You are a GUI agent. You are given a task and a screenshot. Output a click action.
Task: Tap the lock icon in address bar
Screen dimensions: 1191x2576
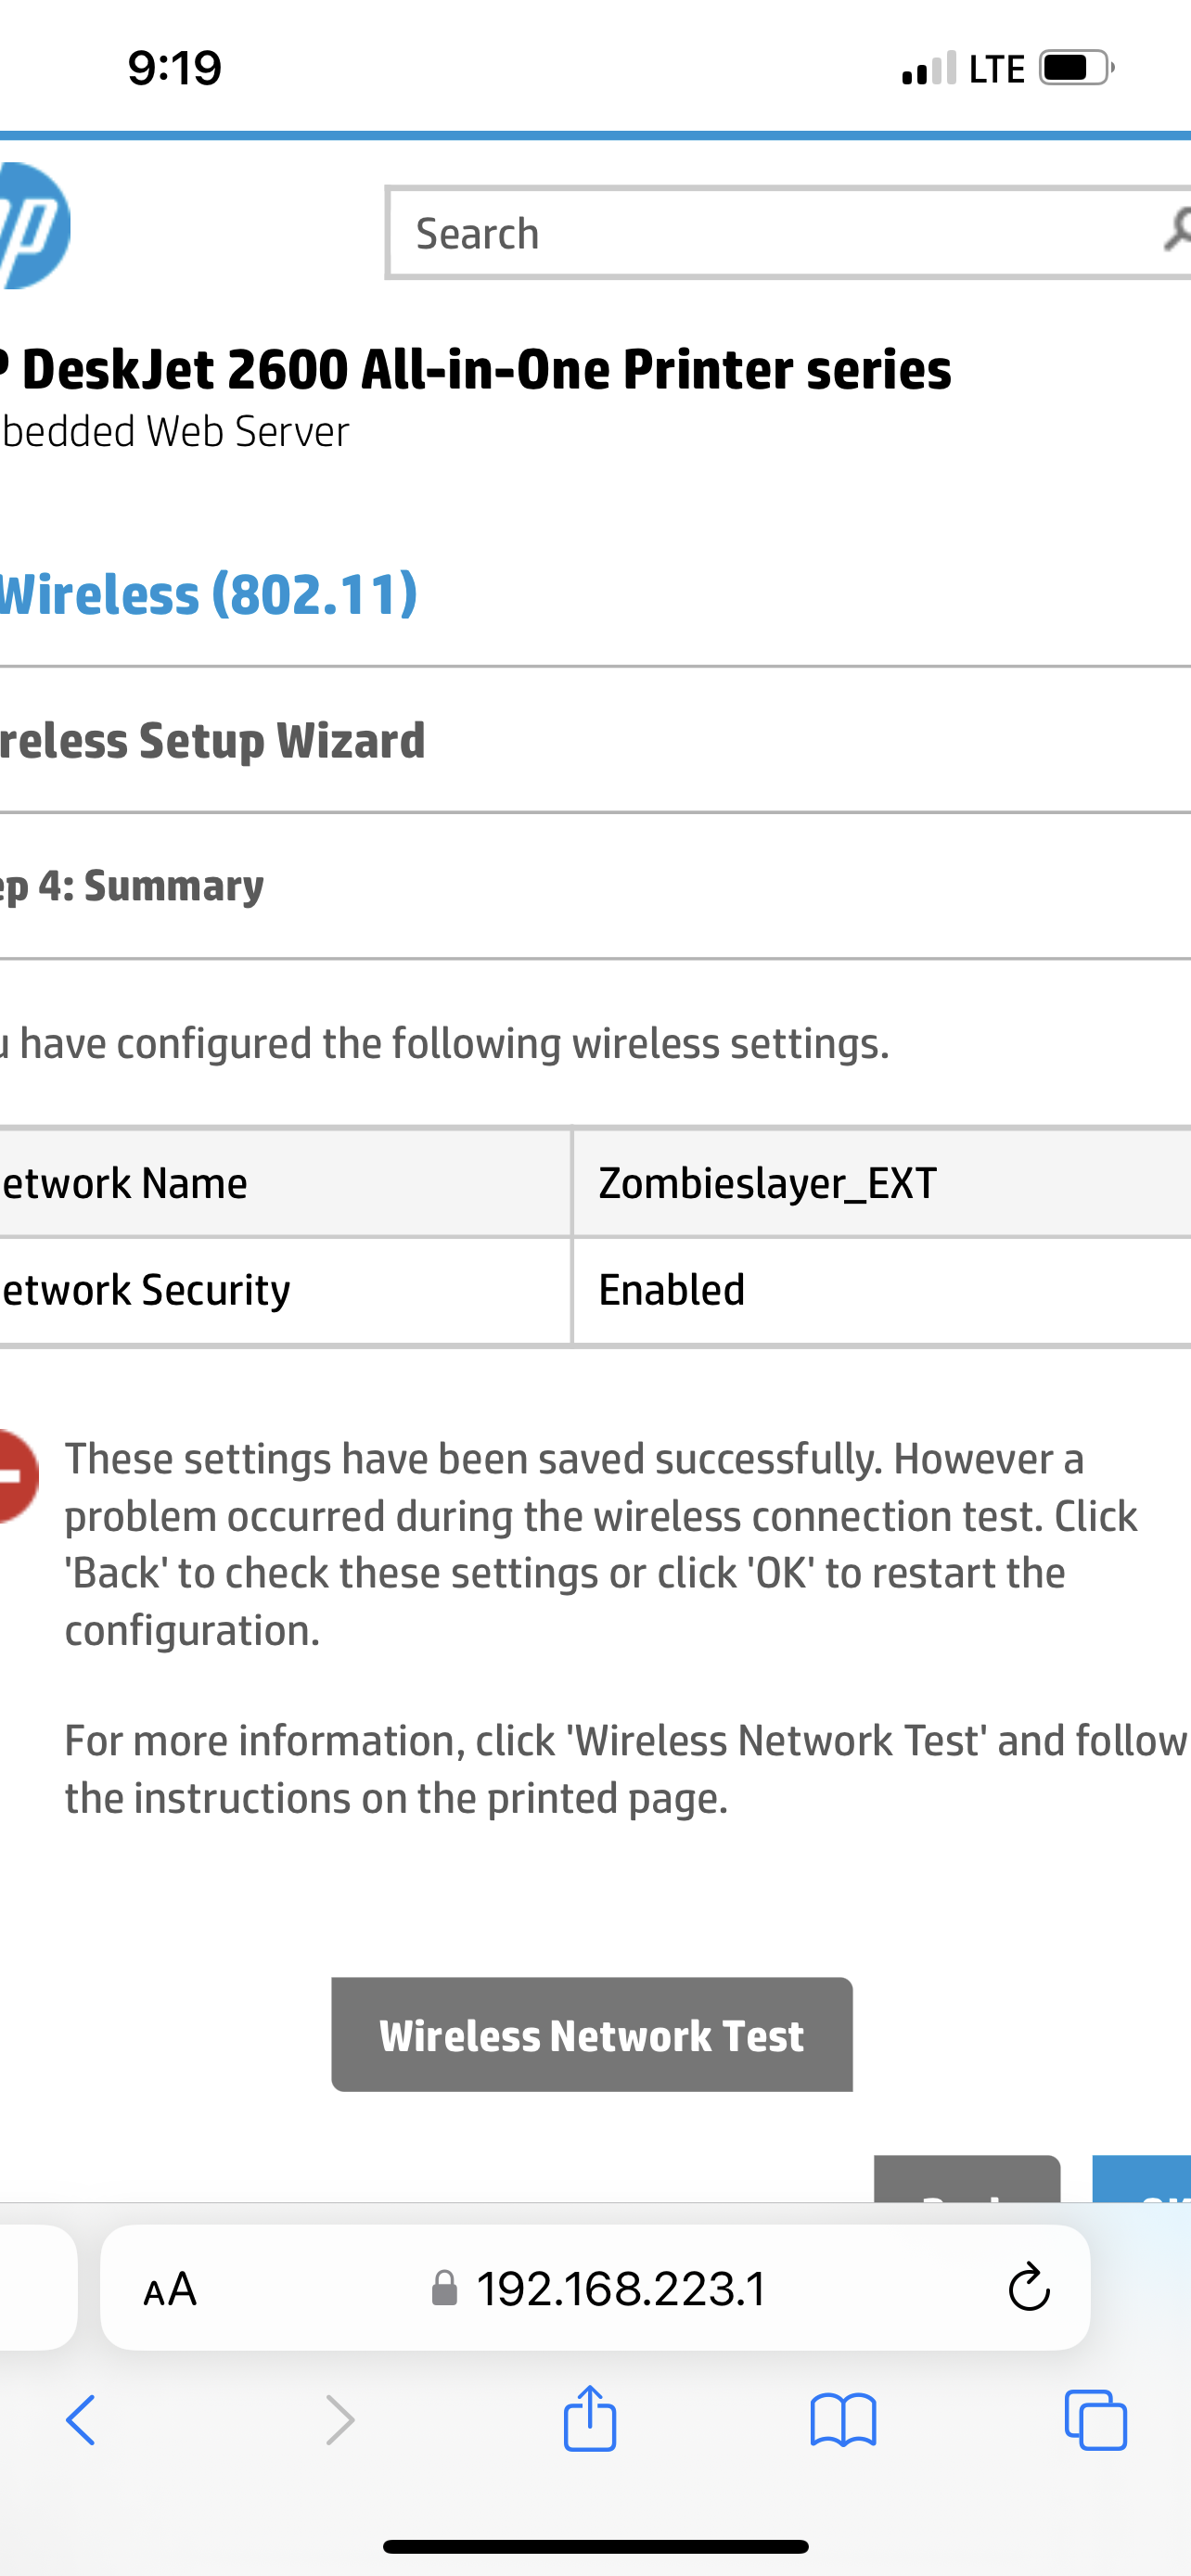tap(444, 2289)
